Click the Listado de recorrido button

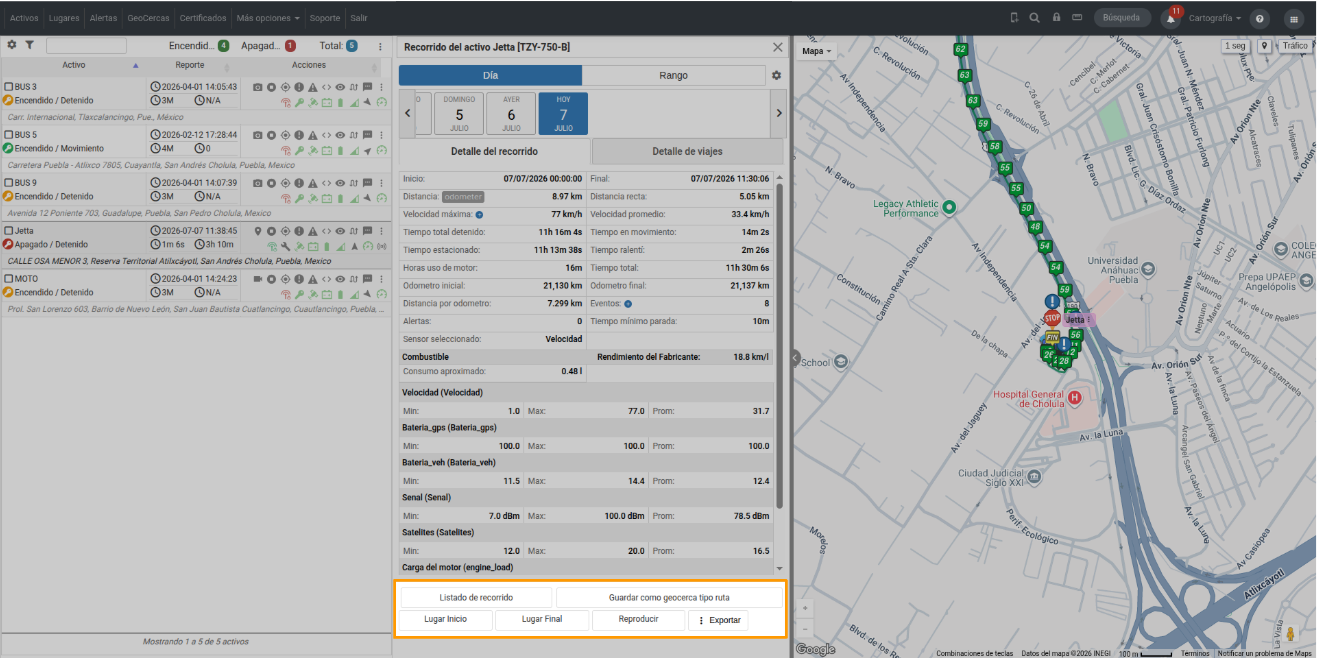point(476,597)
